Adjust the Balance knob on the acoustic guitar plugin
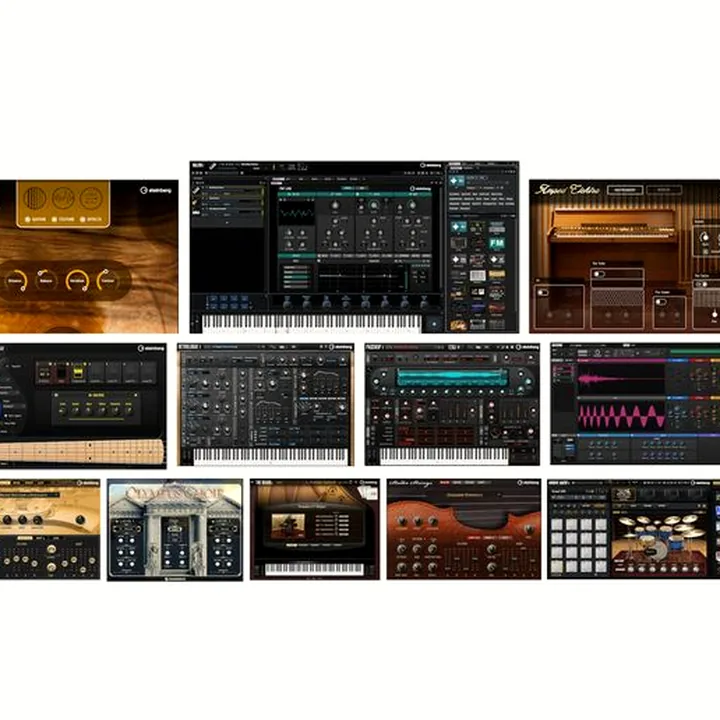Screen dimensions: 720x720 coord(46,281)
